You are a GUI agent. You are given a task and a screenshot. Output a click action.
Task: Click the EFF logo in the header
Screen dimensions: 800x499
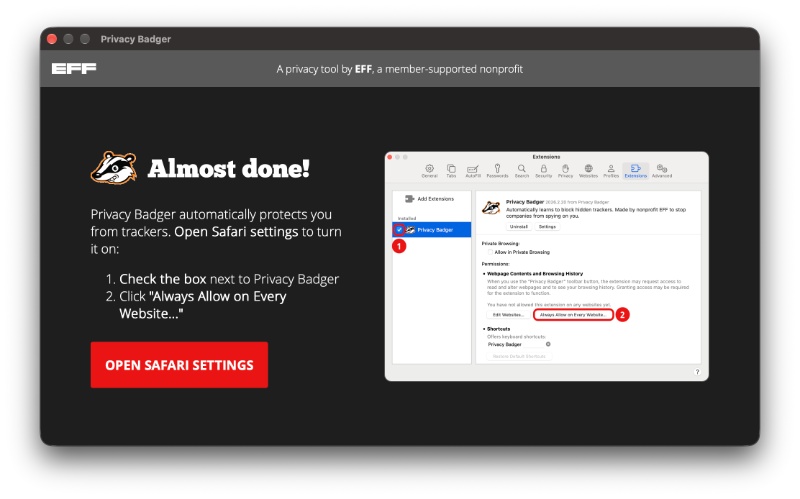pyautogui.click(x=74, y=68)
